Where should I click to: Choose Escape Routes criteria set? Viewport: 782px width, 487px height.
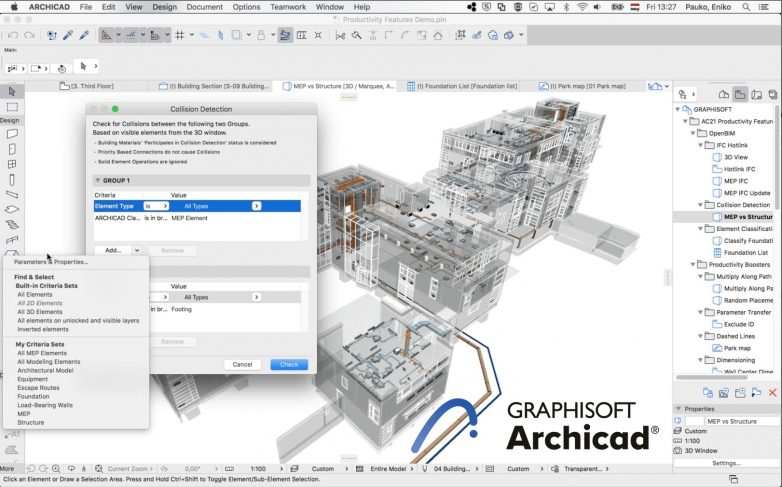point(38,388)
